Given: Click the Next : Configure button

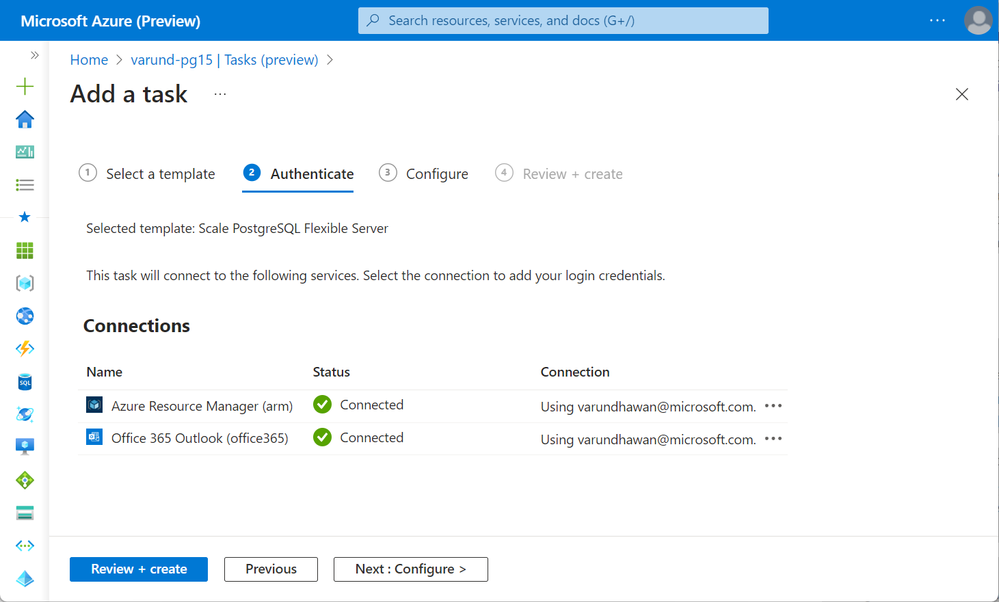Looking at the screenshot, I should (x=410, y=569).
